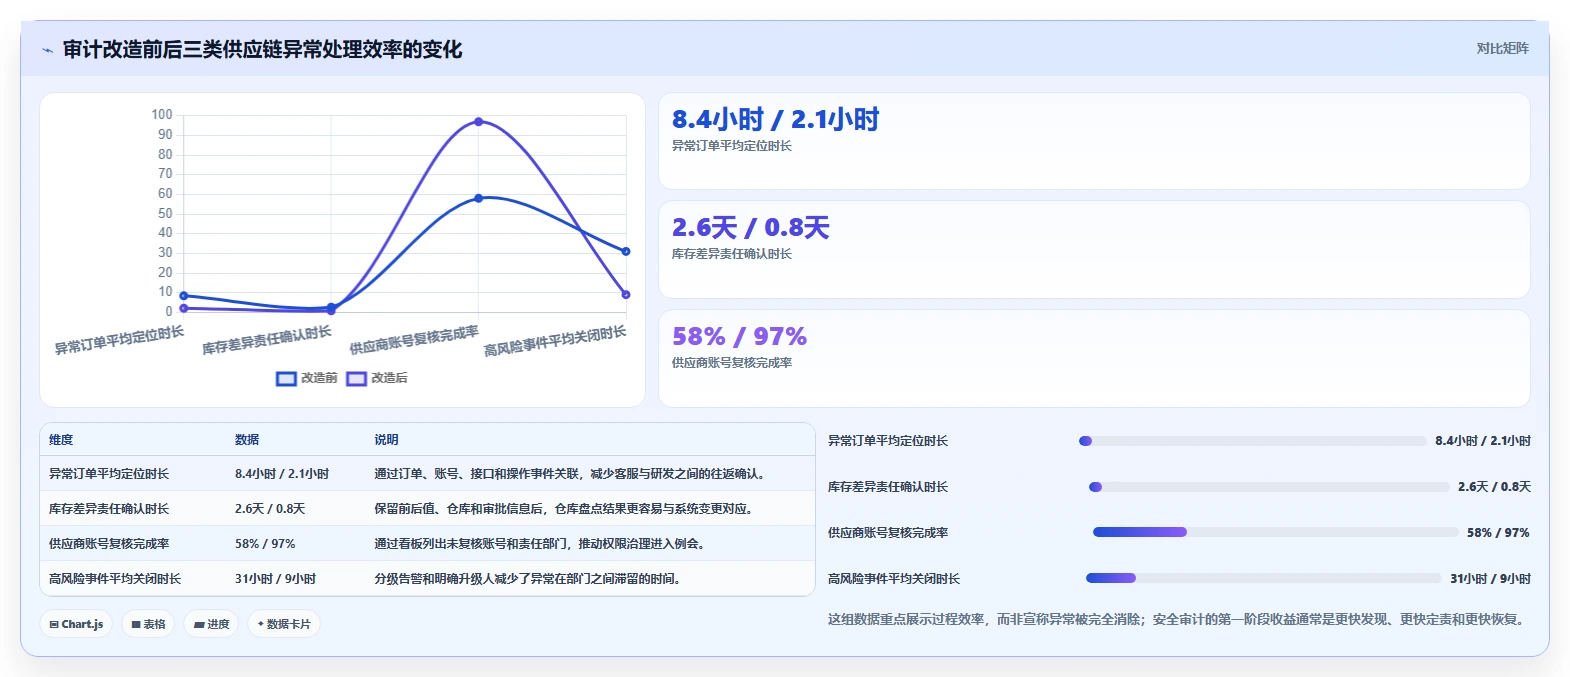This screenshot has height=677, width=1570.
Task: Click the 说明 table column header
Action: coord(386,440)
